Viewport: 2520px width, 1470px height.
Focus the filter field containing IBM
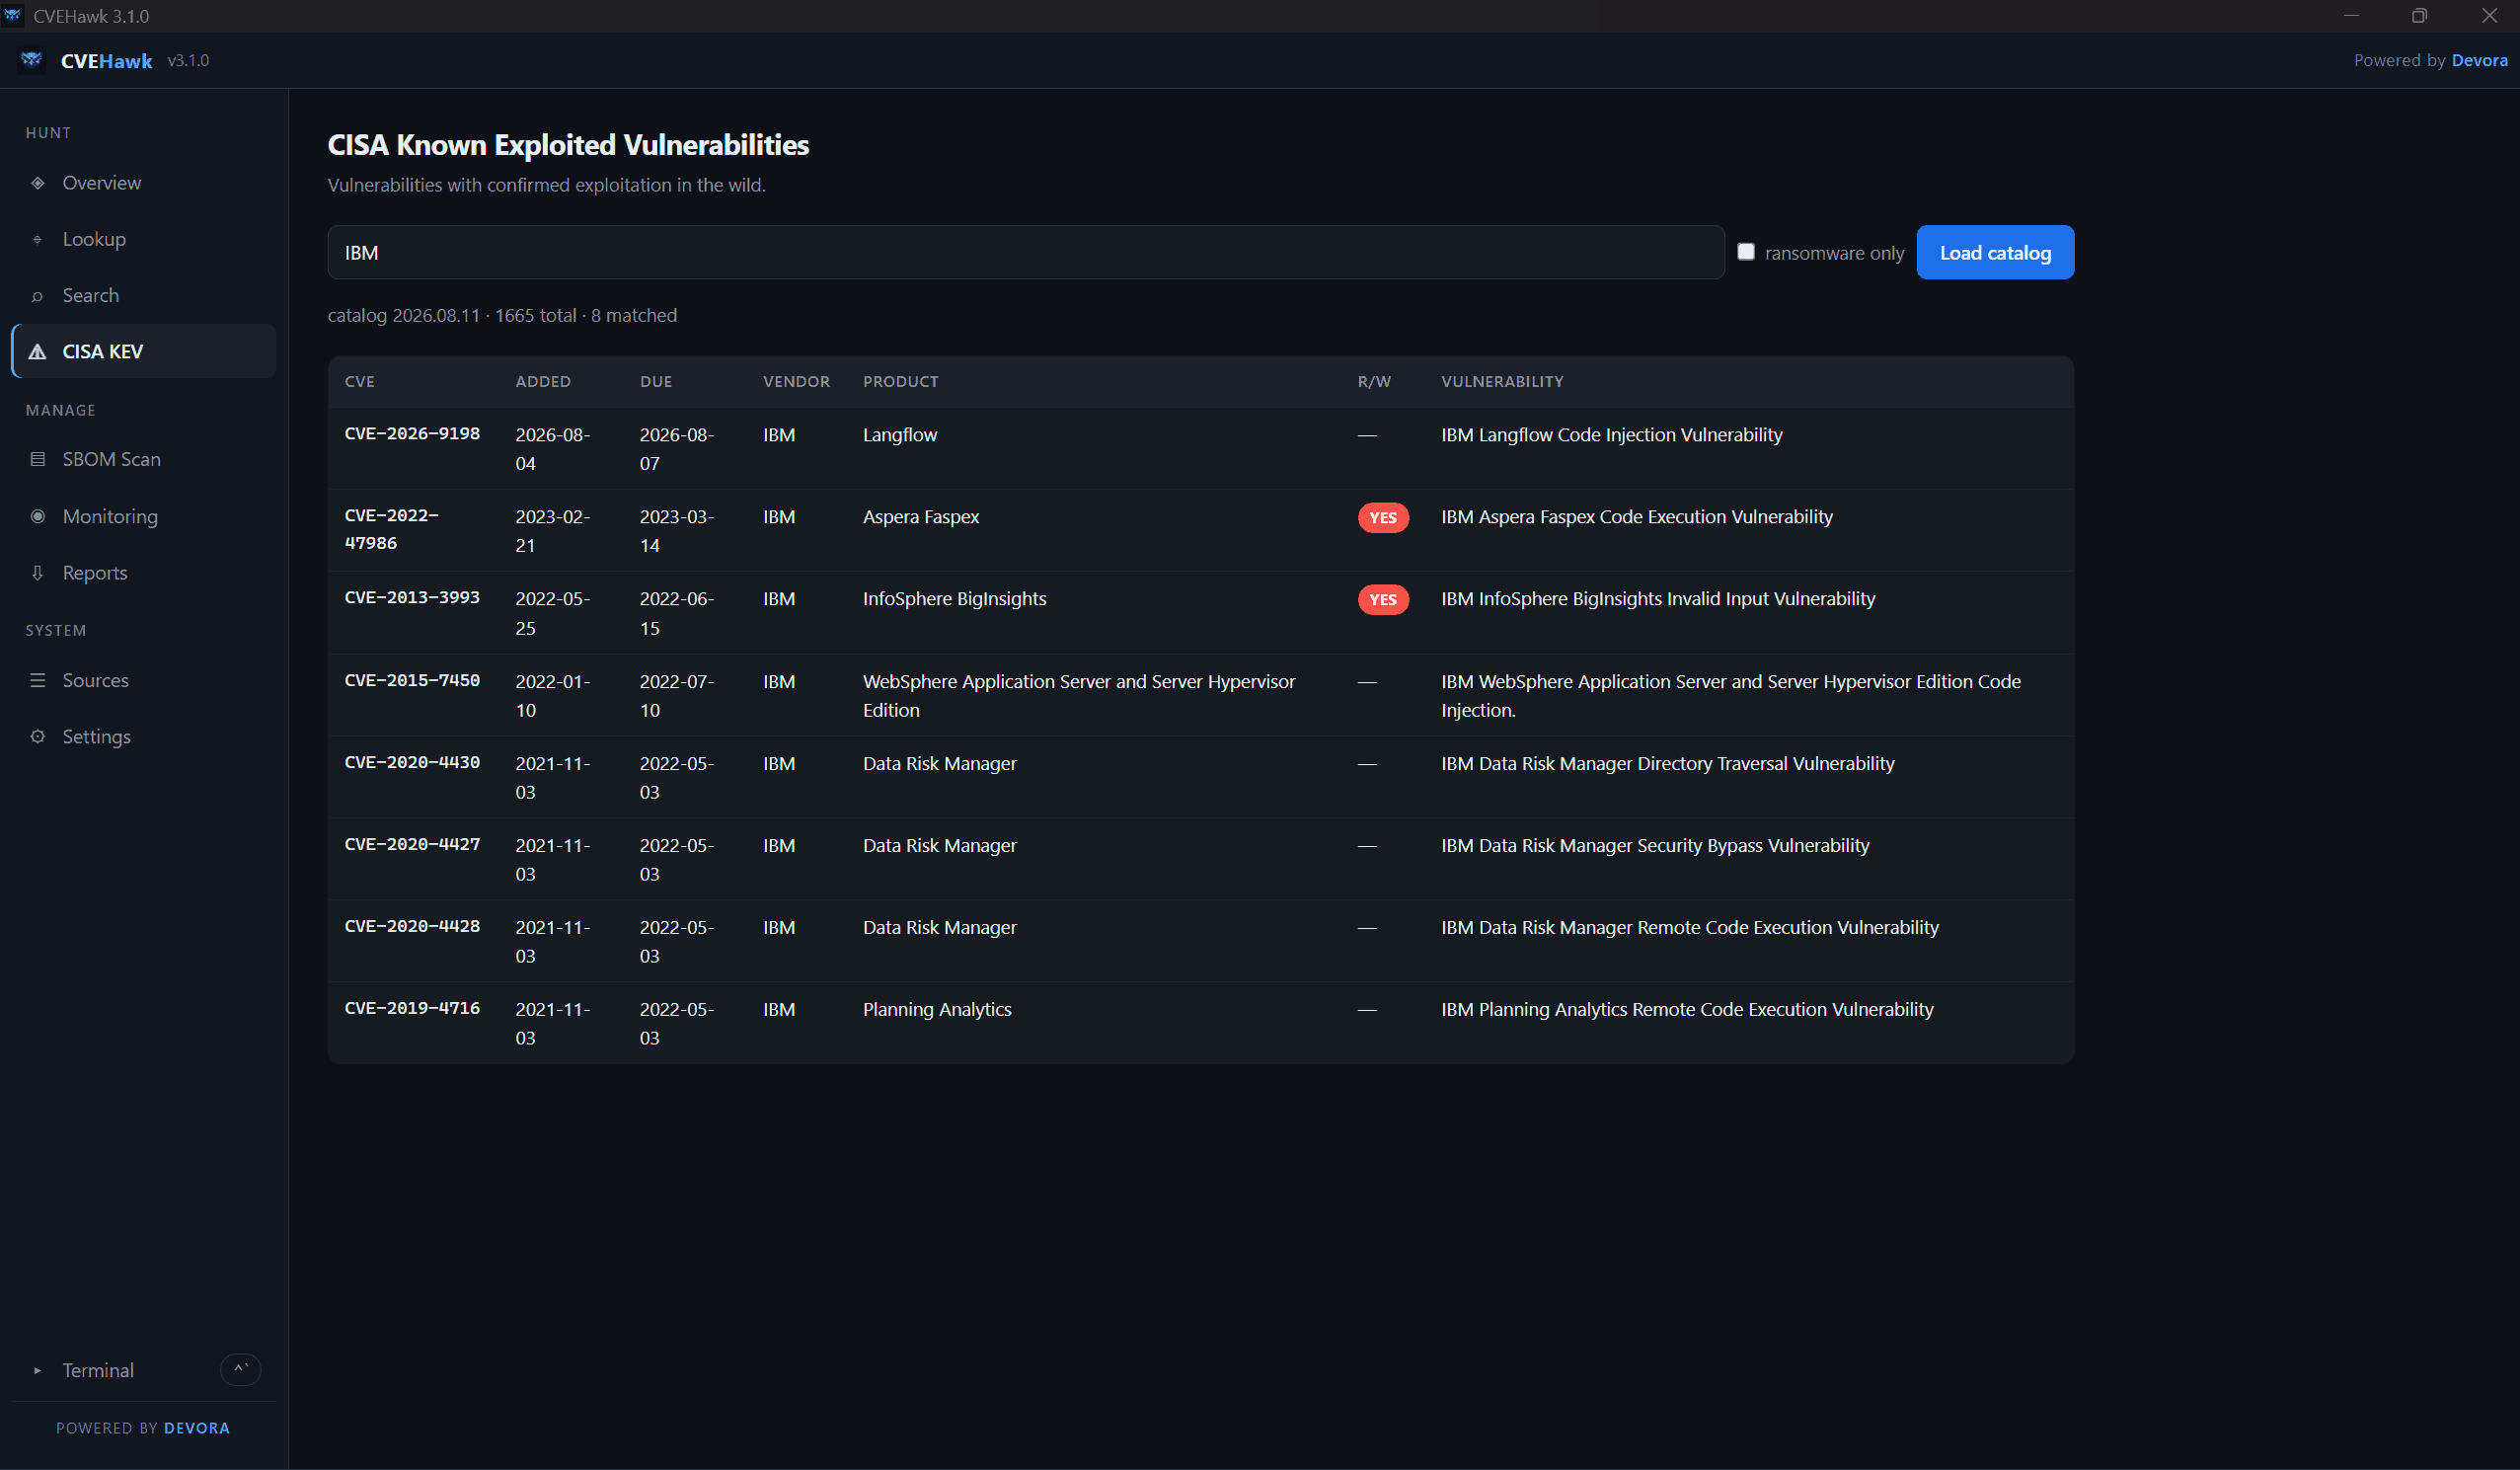tap(1026, 252)
